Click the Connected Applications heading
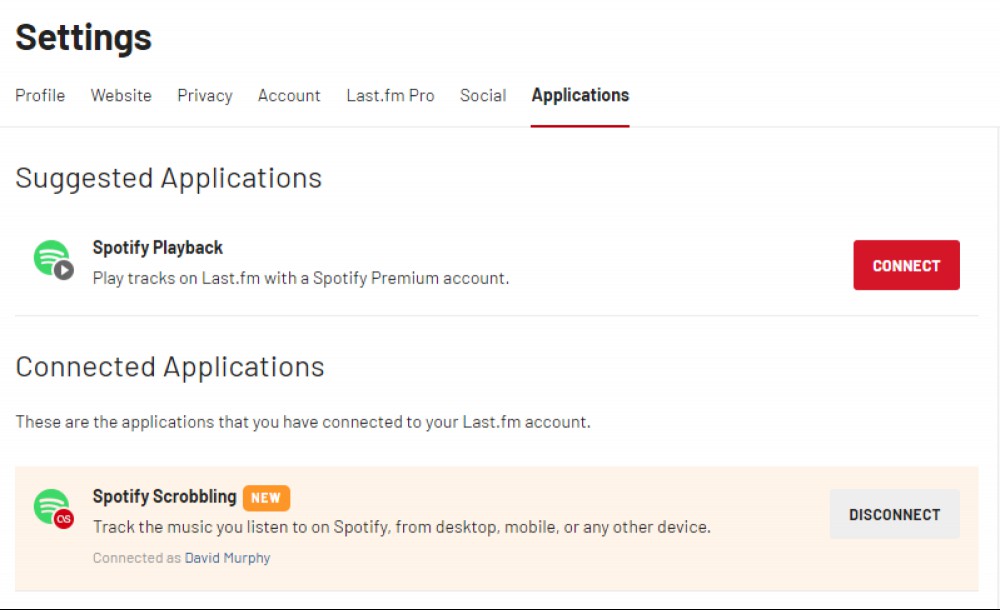The image size is (1000, 610). point(170,367)
